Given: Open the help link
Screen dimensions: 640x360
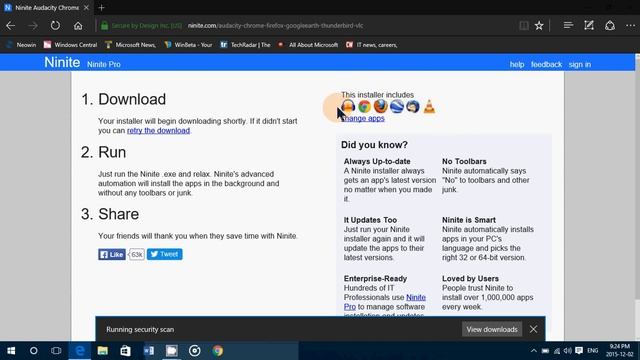Looking at the screenshot, I should point(517,64).
